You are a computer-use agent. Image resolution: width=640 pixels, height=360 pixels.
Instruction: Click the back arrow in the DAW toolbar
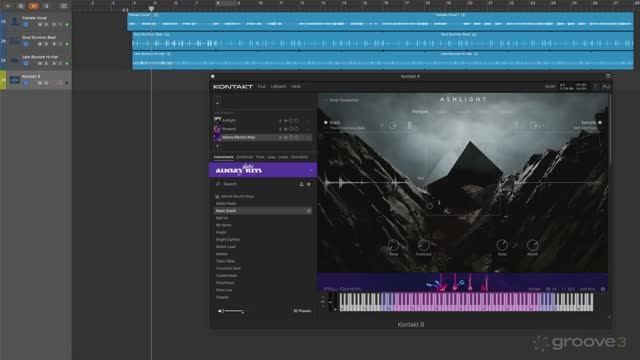click(8, 6)
